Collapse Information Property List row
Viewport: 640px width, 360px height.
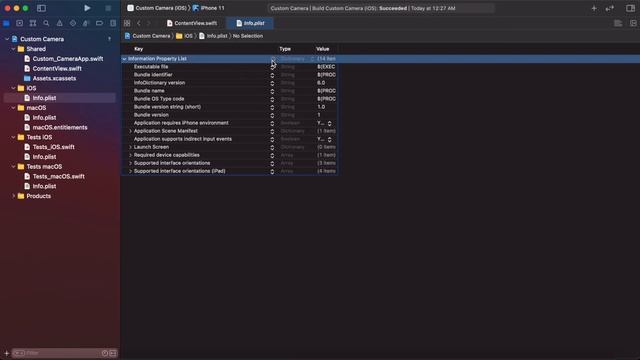tap(124, 59)
